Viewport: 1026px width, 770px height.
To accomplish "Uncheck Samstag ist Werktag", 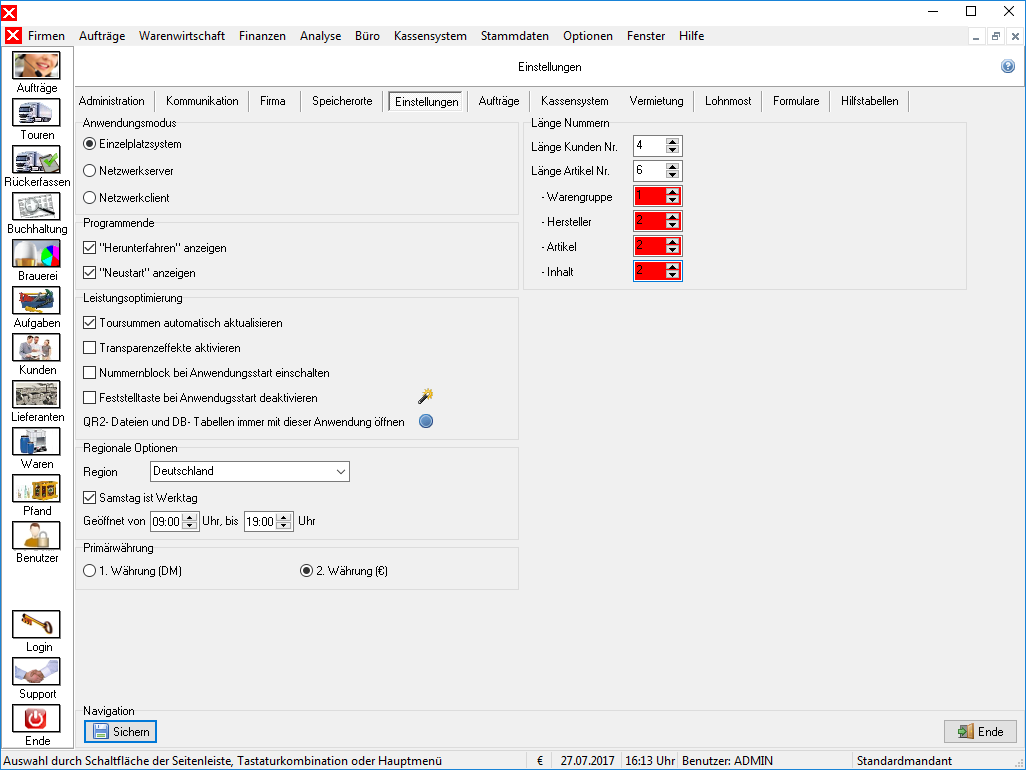I will tap(90, 498).
